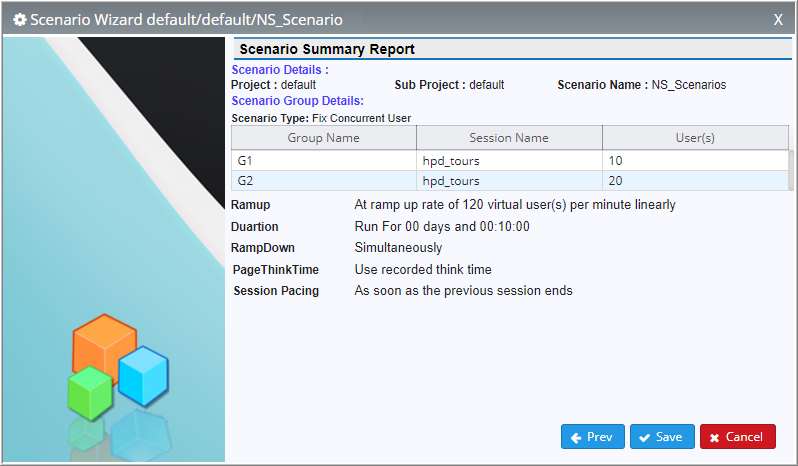Image resolution: width=798 pixels, height=466 pixels.
Task: Click the gear icon in title bar
Action: [x=20, y=20]
